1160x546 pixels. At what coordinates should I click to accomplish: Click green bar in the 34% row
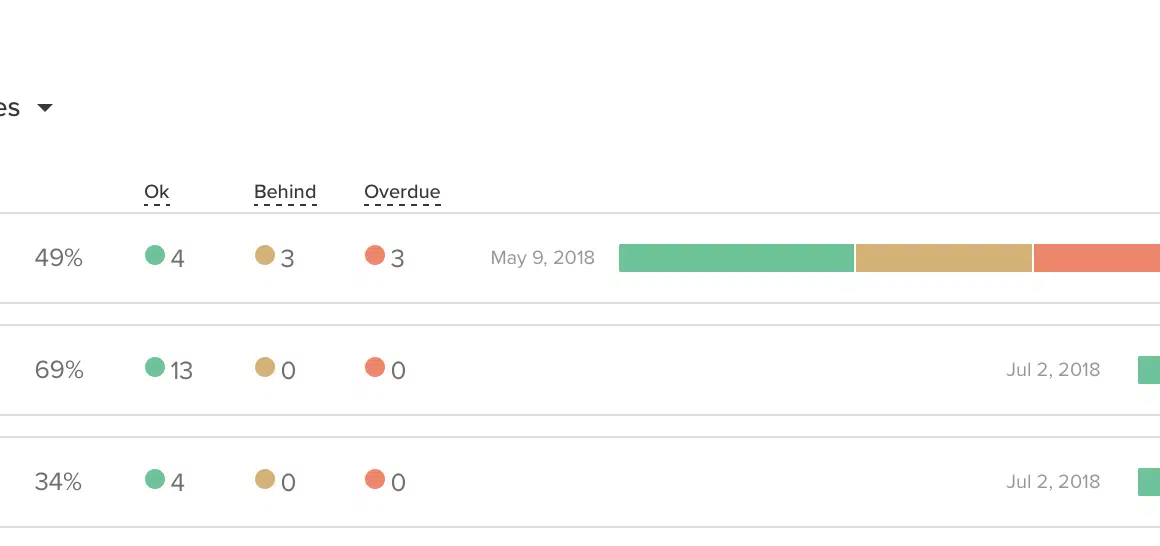[x=1149, y=482]
